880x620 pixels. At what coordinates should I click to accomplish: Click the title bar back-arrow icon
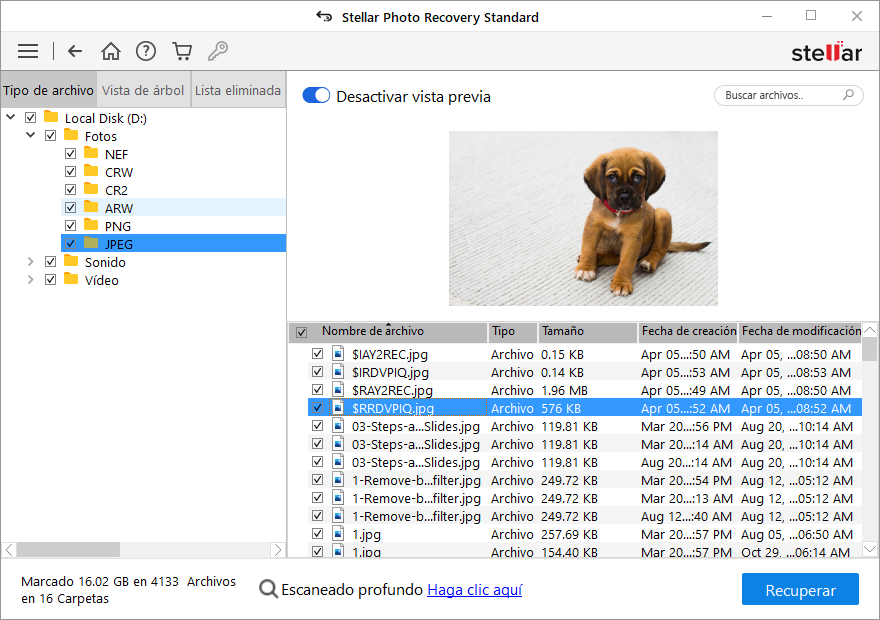[324, 16]
